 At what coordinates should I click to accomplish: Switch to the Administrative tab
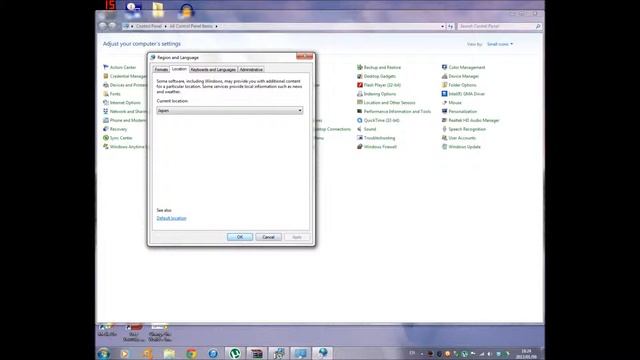click(x=251, y=70)
